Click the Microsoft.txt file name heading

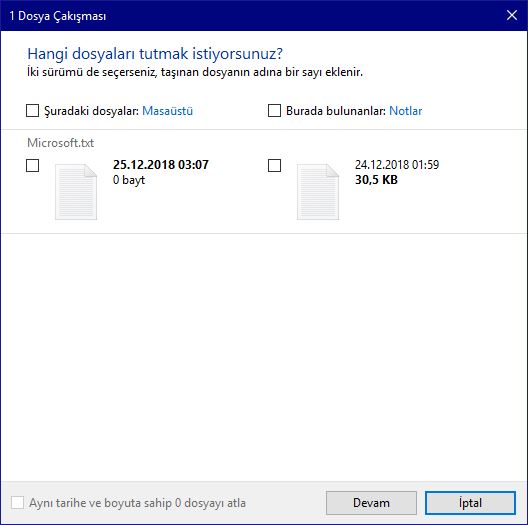[x=61, y=143]
